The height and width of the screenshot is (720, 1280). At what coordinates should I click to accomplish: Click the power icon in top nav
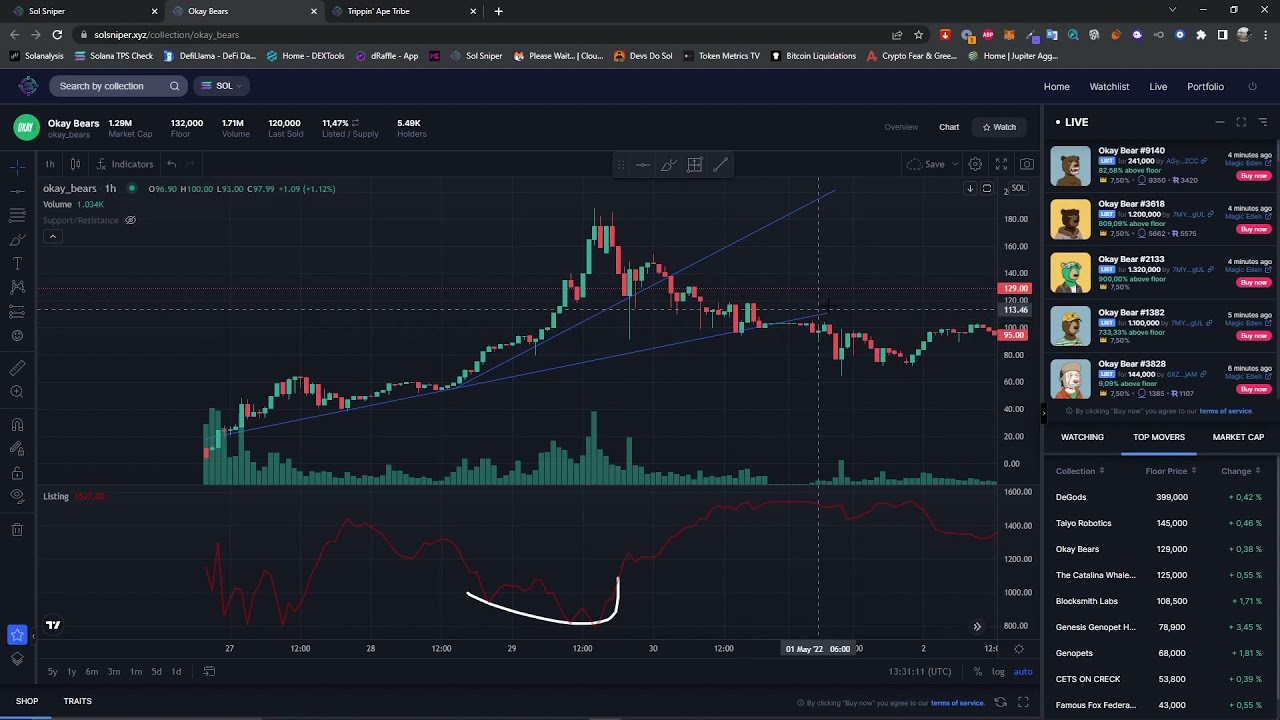[x=1252, y=86]
